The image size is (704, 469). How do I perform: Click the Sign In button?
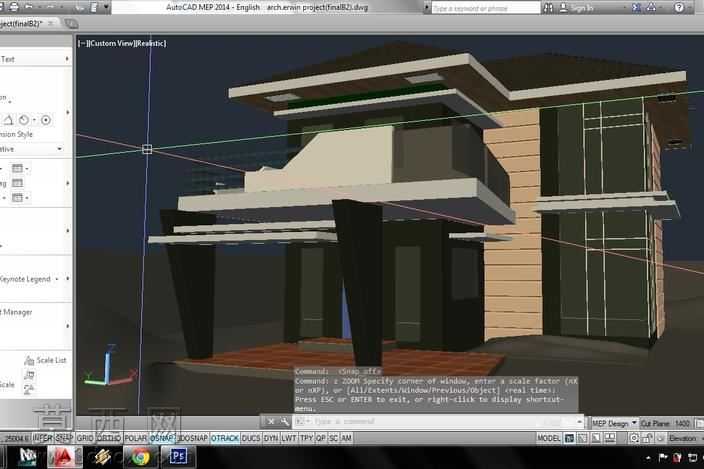577,8
